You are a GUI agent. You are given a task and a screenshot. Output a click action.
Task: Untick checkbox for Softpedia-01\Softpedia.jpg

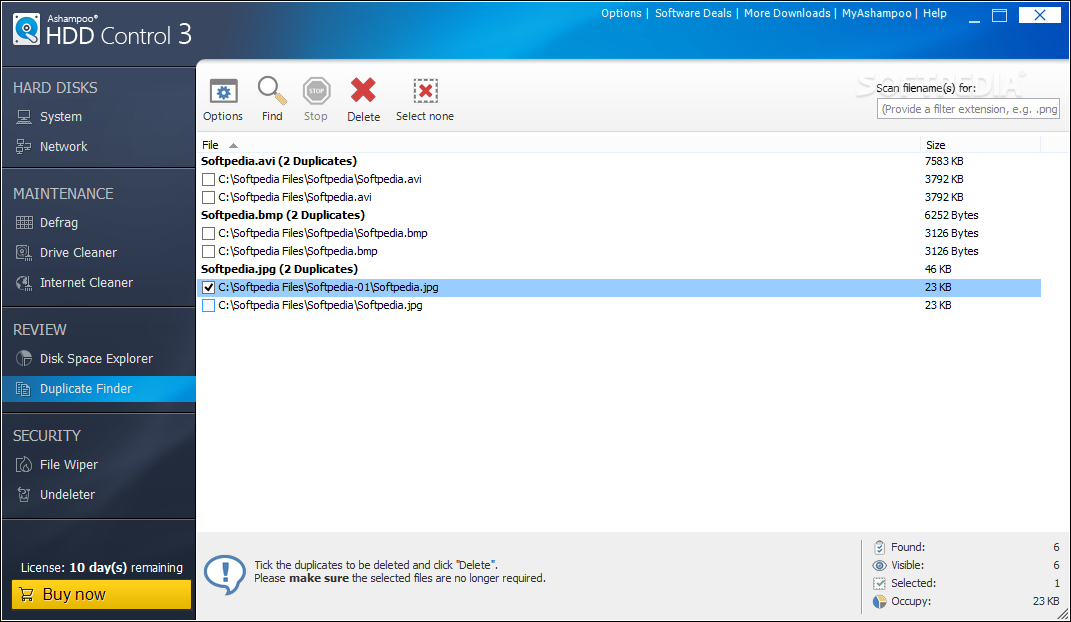208,287
